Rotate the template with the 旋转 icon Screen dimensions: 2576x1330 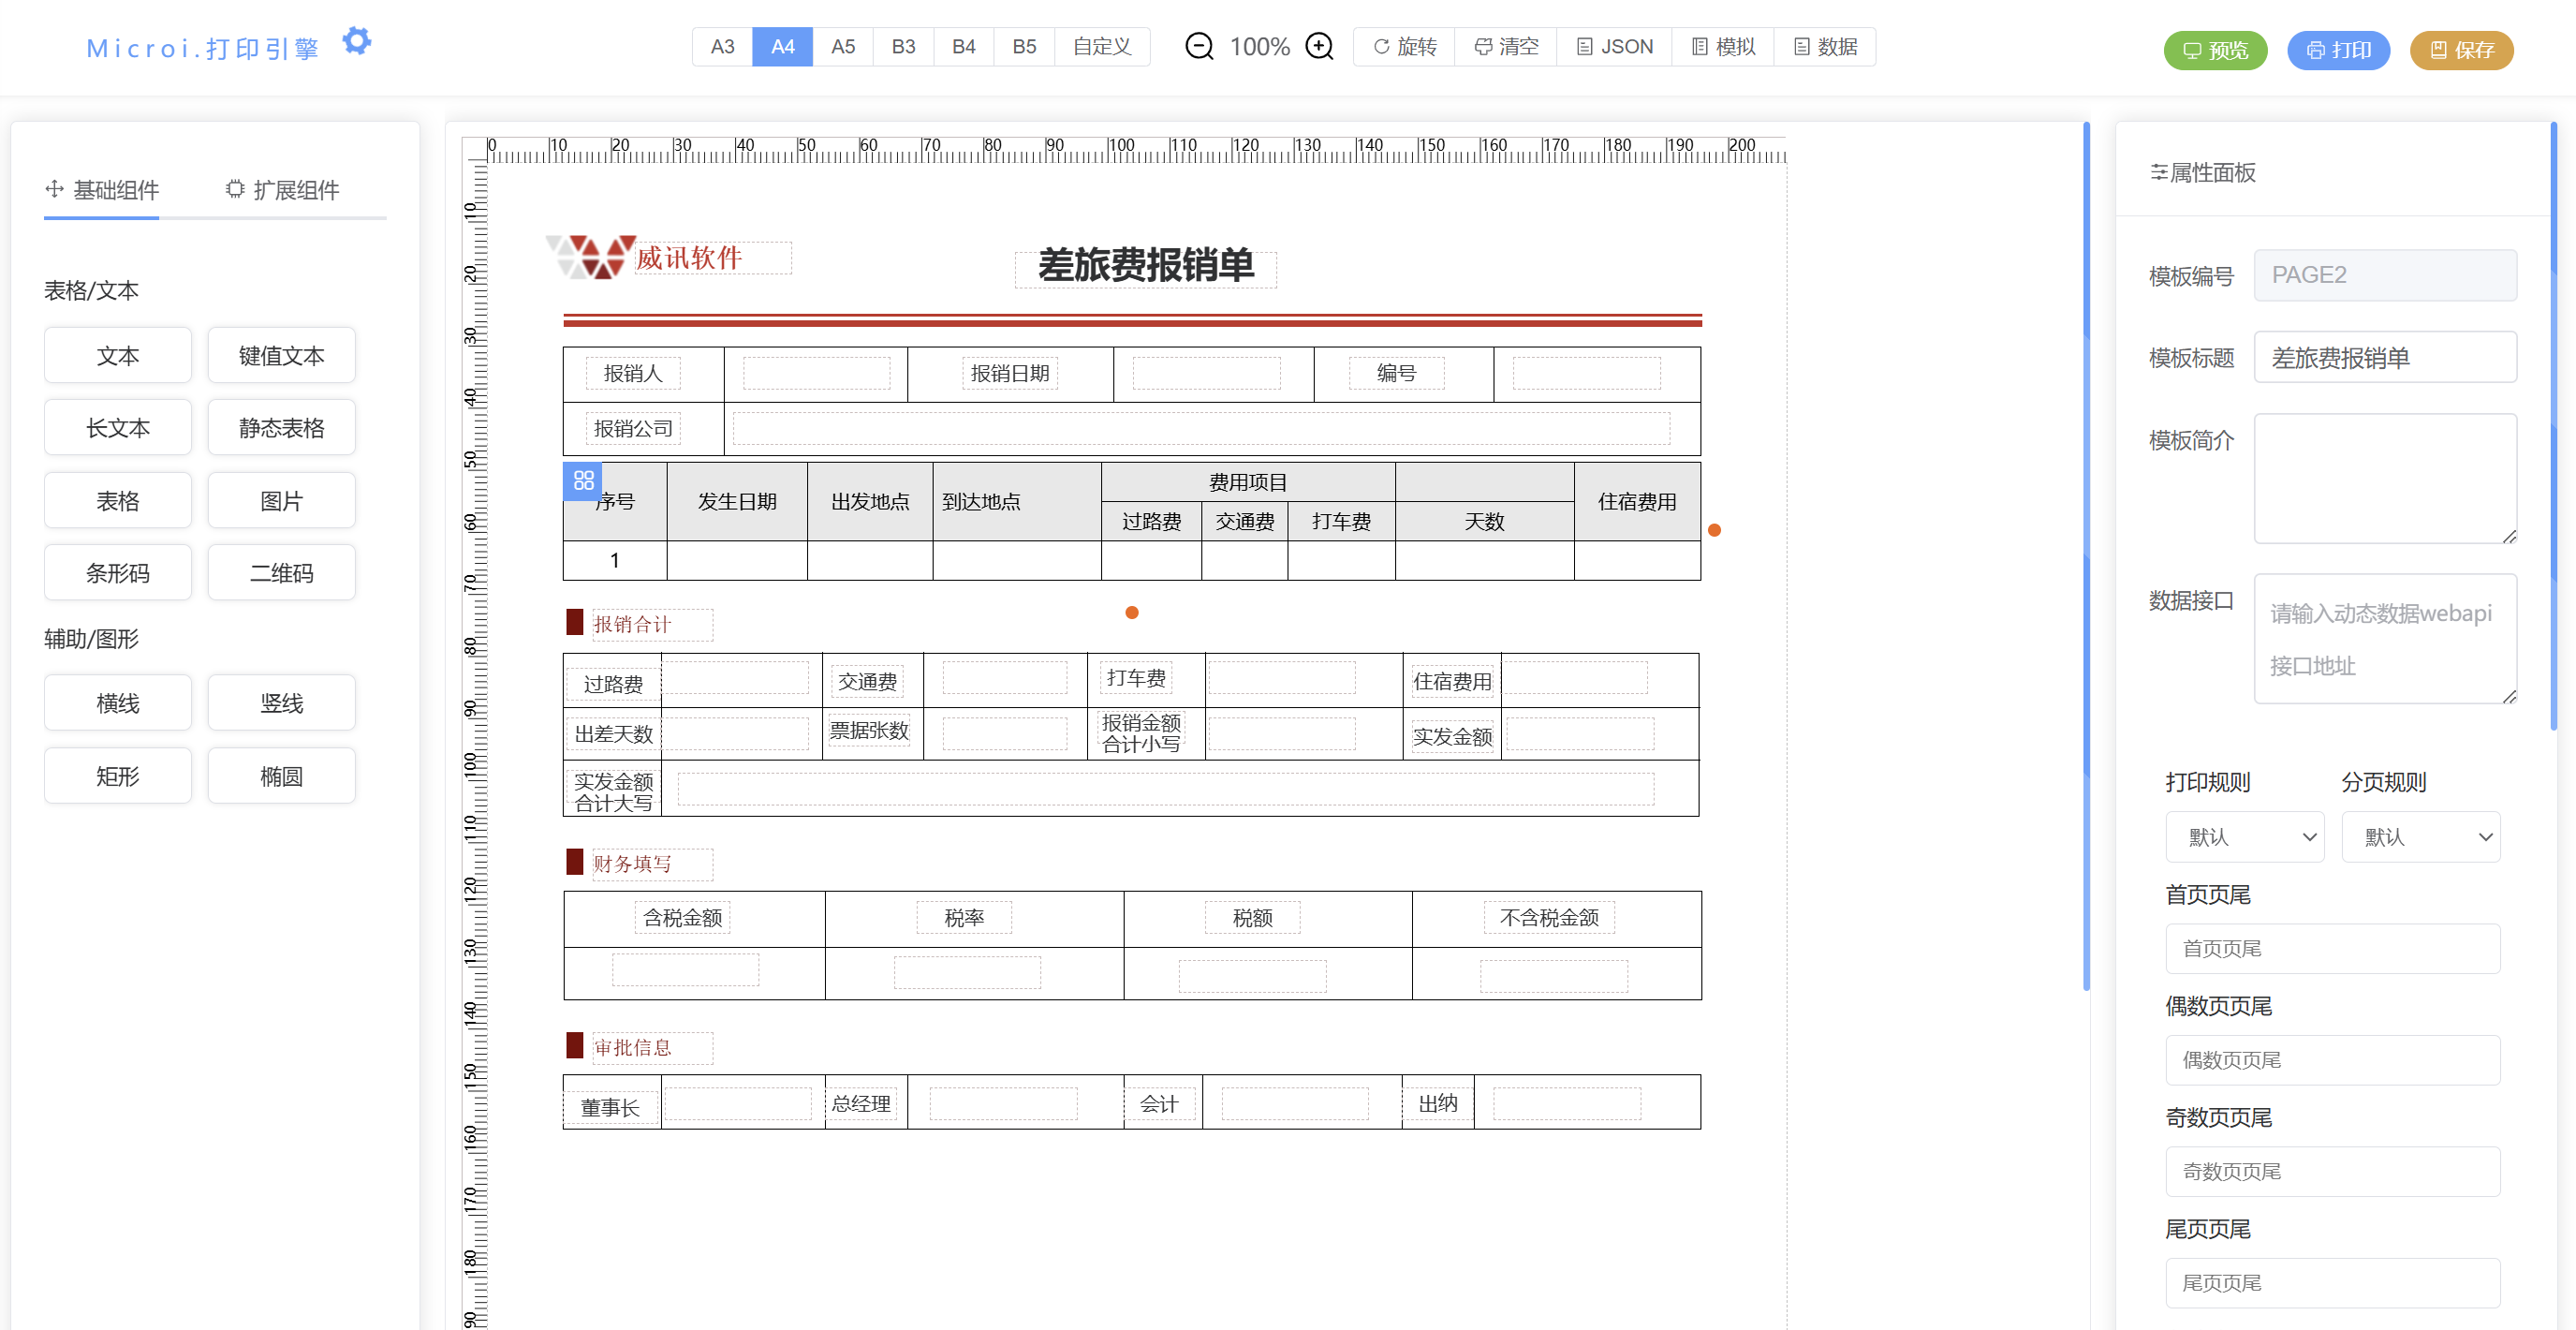pyautogui.click(x=1381, y=46)
